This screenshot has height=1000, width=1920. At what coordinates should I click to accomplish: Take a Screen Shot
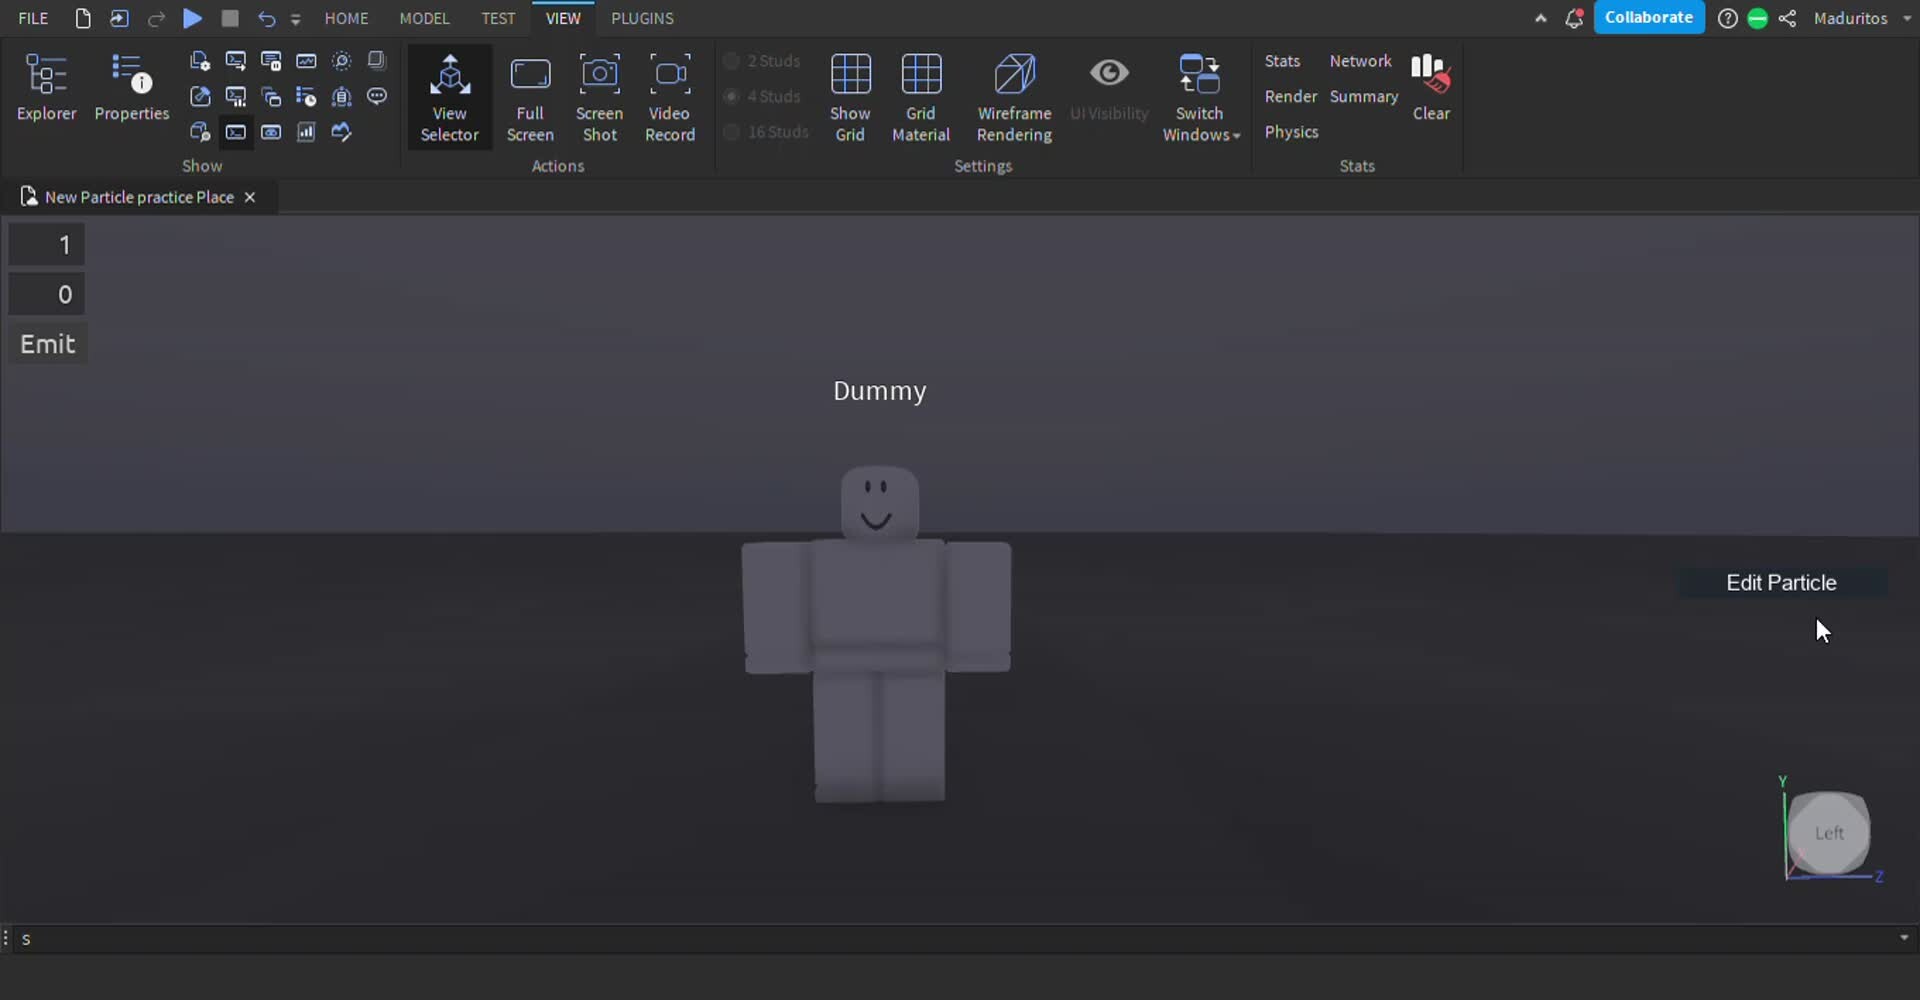point(599,97)
